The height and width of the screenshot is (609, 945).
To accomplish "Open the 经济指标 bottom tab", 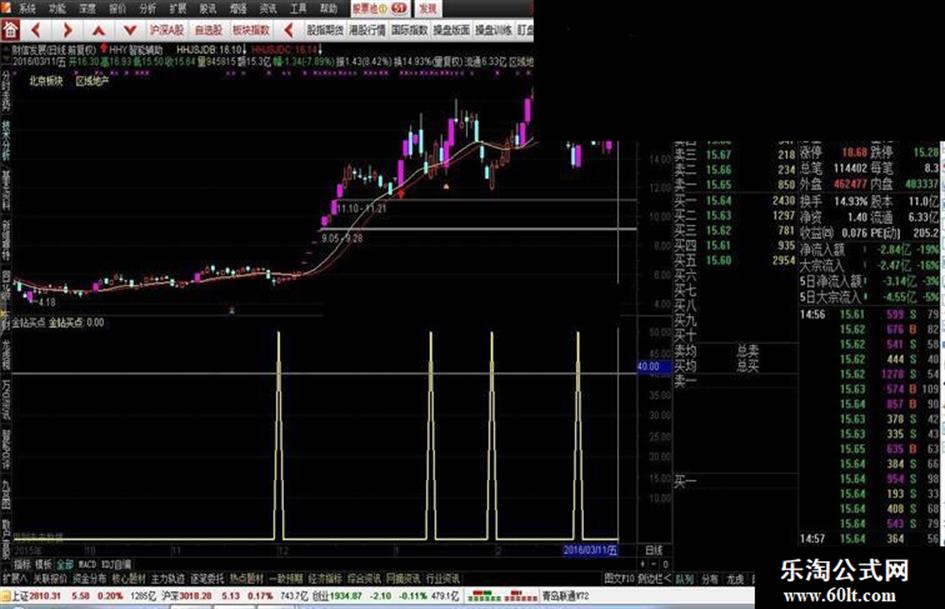I will [325, 579].
